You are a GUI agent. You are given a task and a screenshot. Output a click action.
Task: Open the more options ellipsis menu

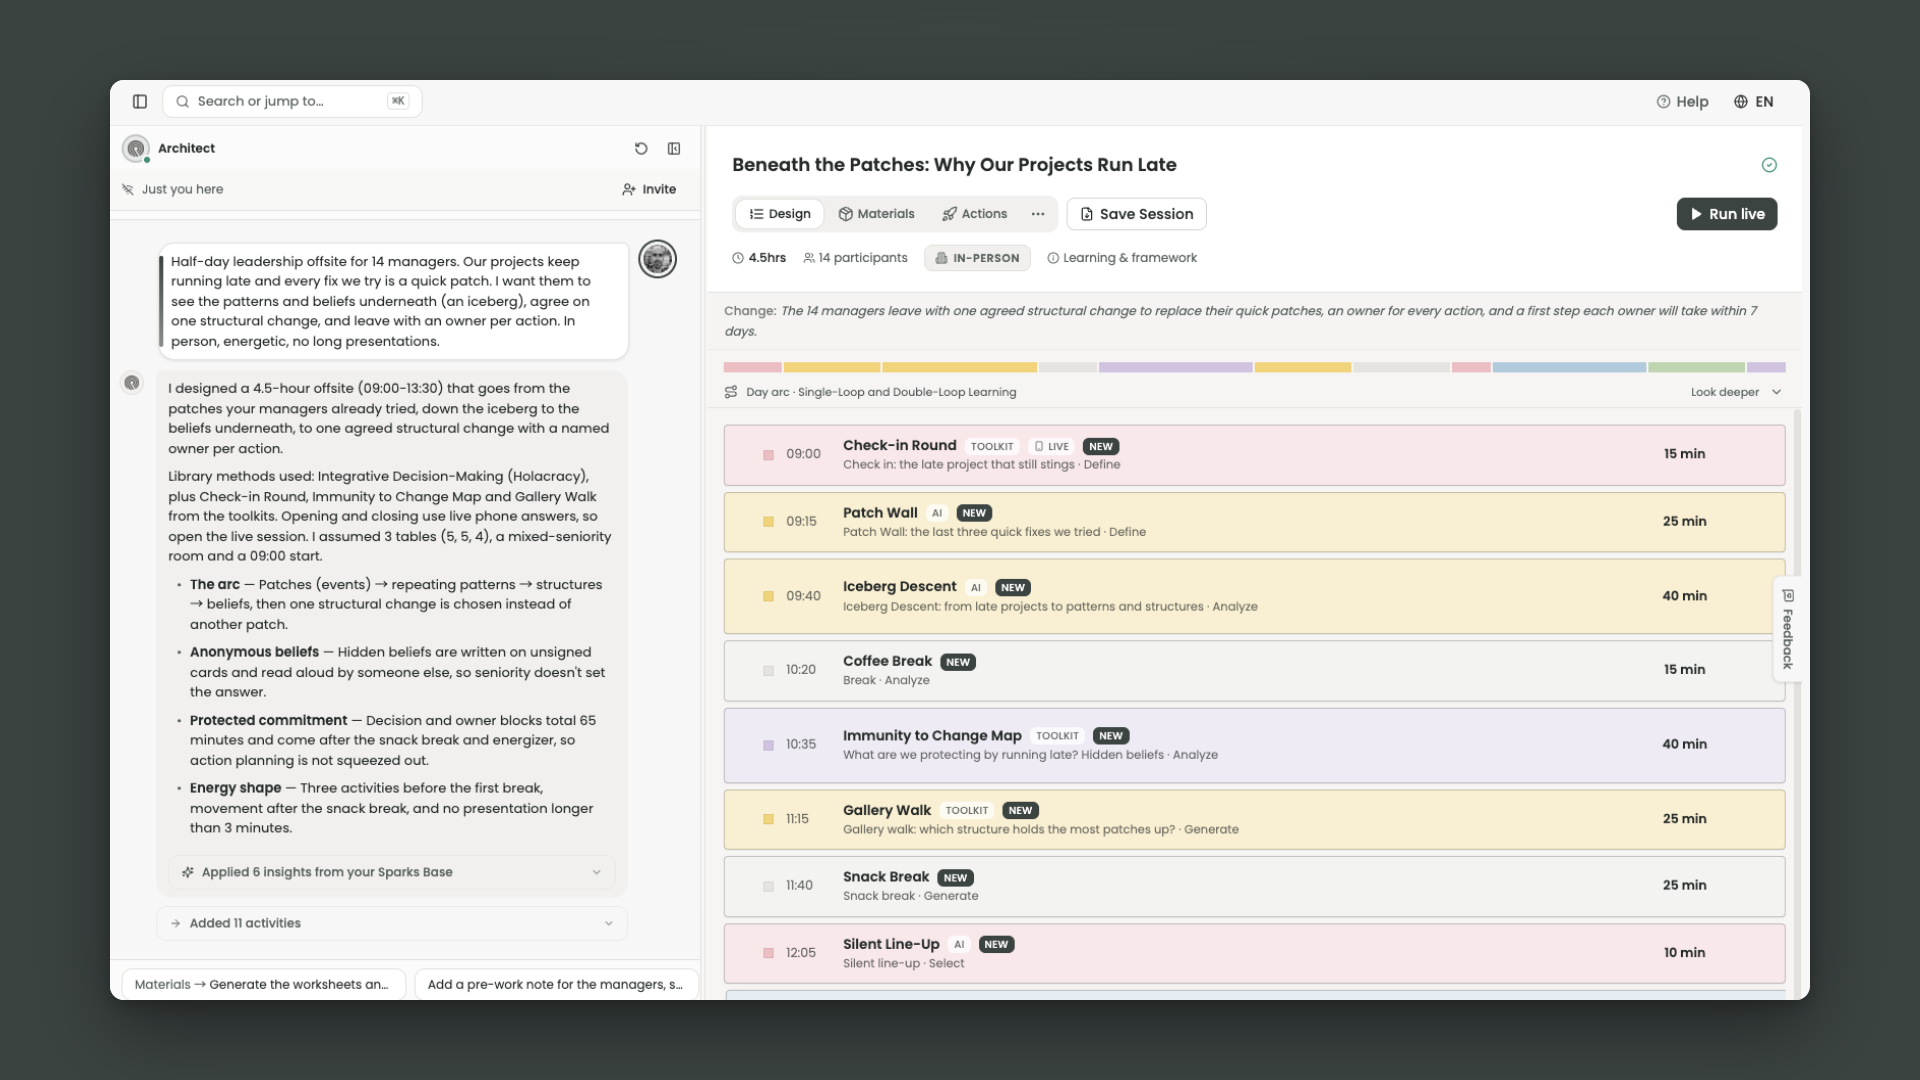pos(1038,214)
